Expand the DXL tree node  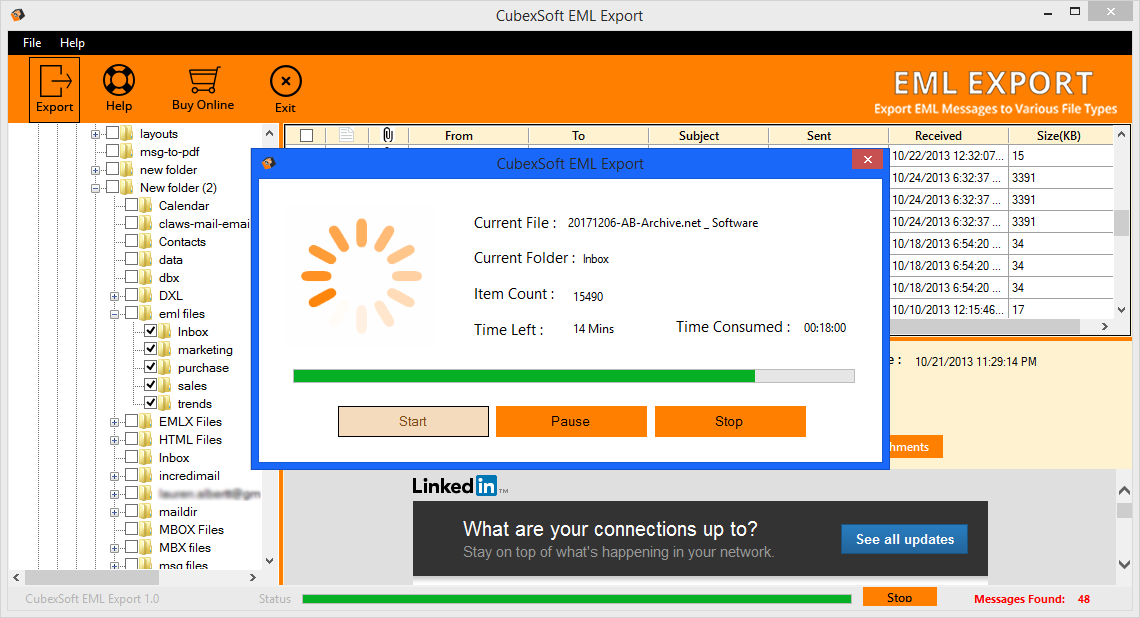(x=114, y=296)
